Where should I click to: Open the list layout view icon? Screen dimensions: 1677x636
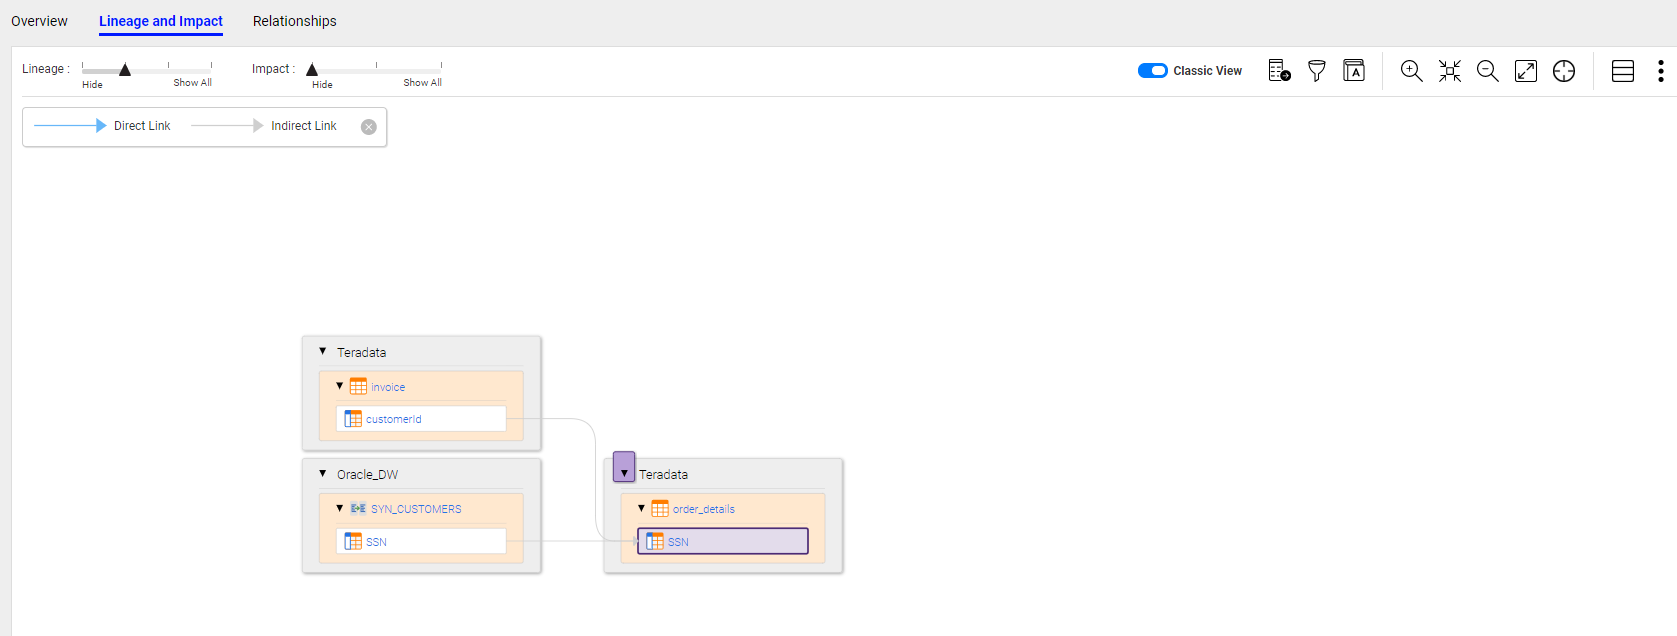(1623, 70)
